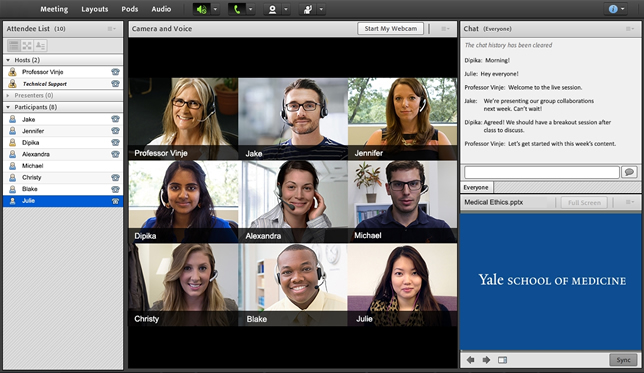This screenshot has height=373, width=644.
Task: Go to previous slide arrow
Action: point(471,360)
